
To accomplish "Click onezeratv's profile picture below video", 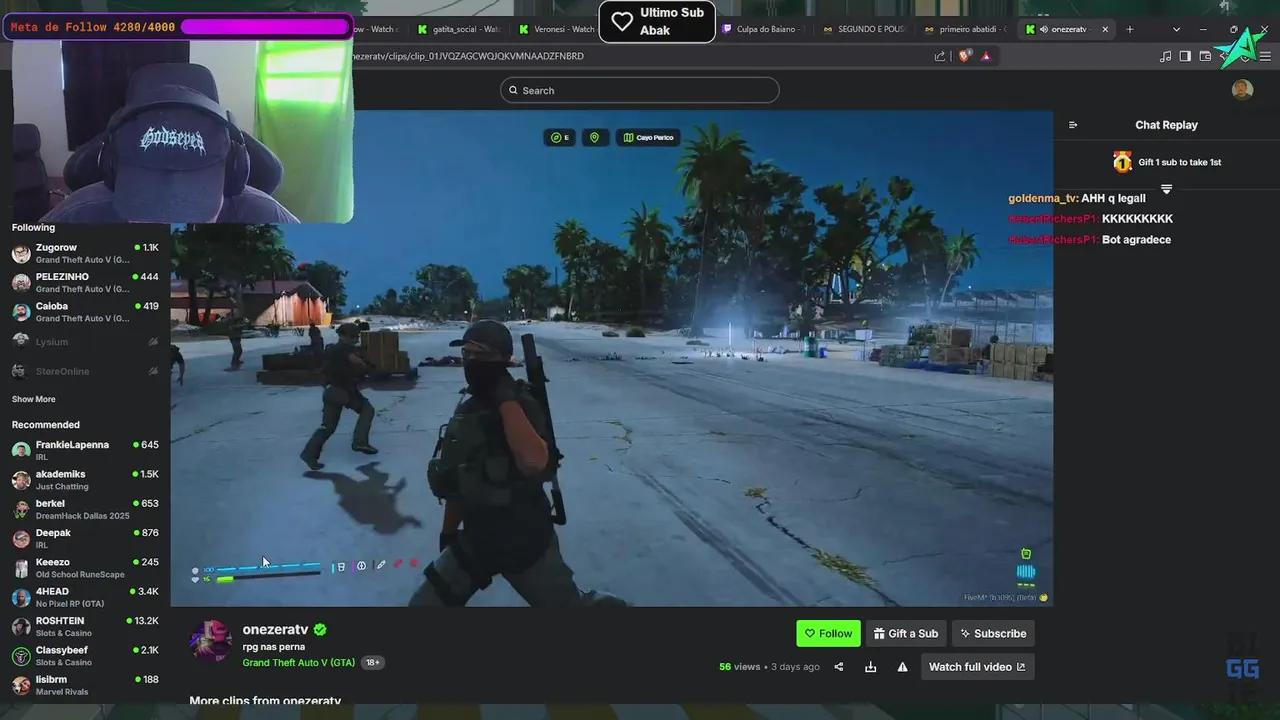I will (x=211, y=641).
